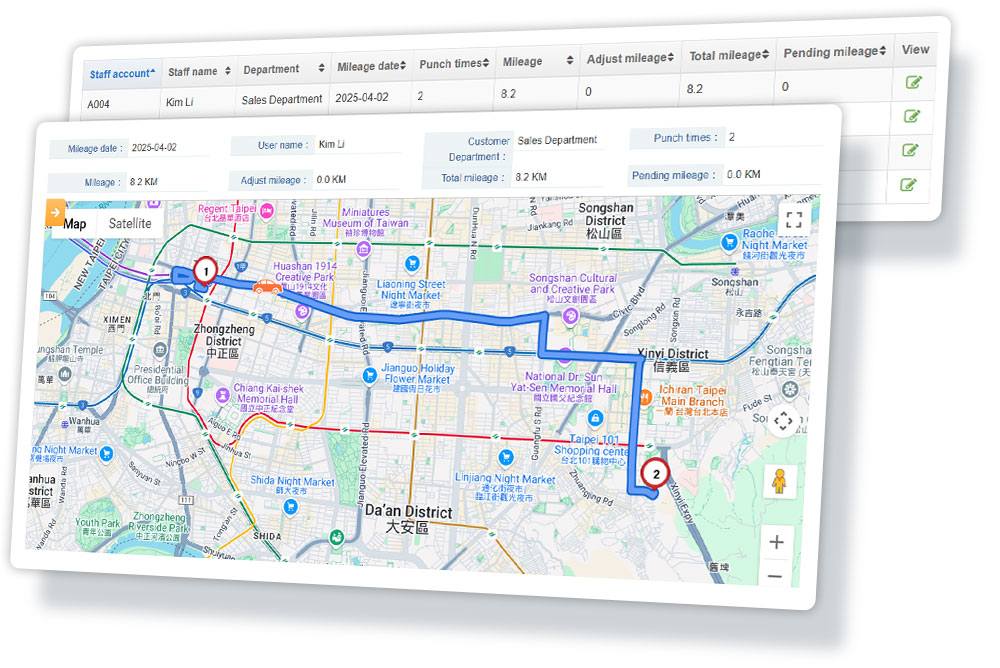The height and width of the screenshot is (668, 1000).
Task: Click the User name field showing Kim Li
Action: [x=360, y=144]
